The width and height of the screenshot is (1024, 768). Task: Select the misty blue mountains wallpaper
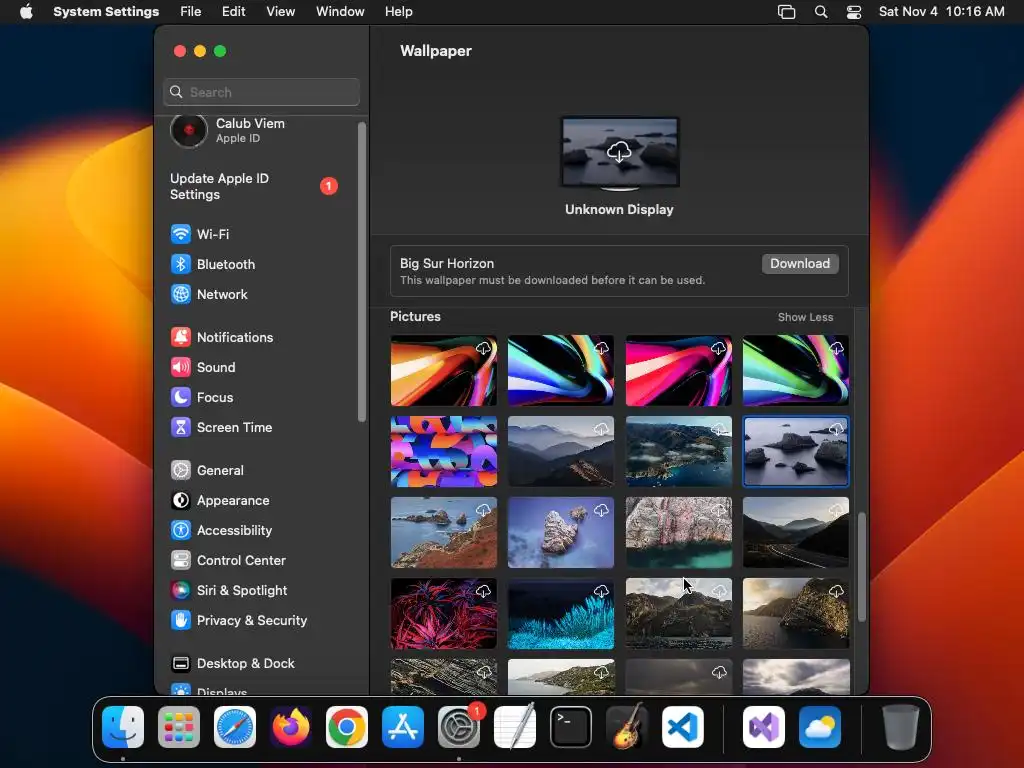561,451
